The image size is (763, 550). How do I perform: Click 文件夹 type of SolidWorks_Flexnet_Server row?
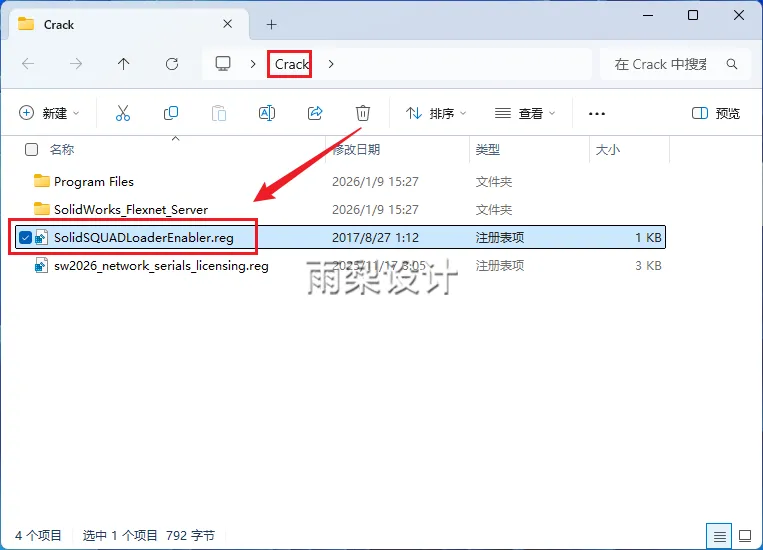[x=493, y=209]
